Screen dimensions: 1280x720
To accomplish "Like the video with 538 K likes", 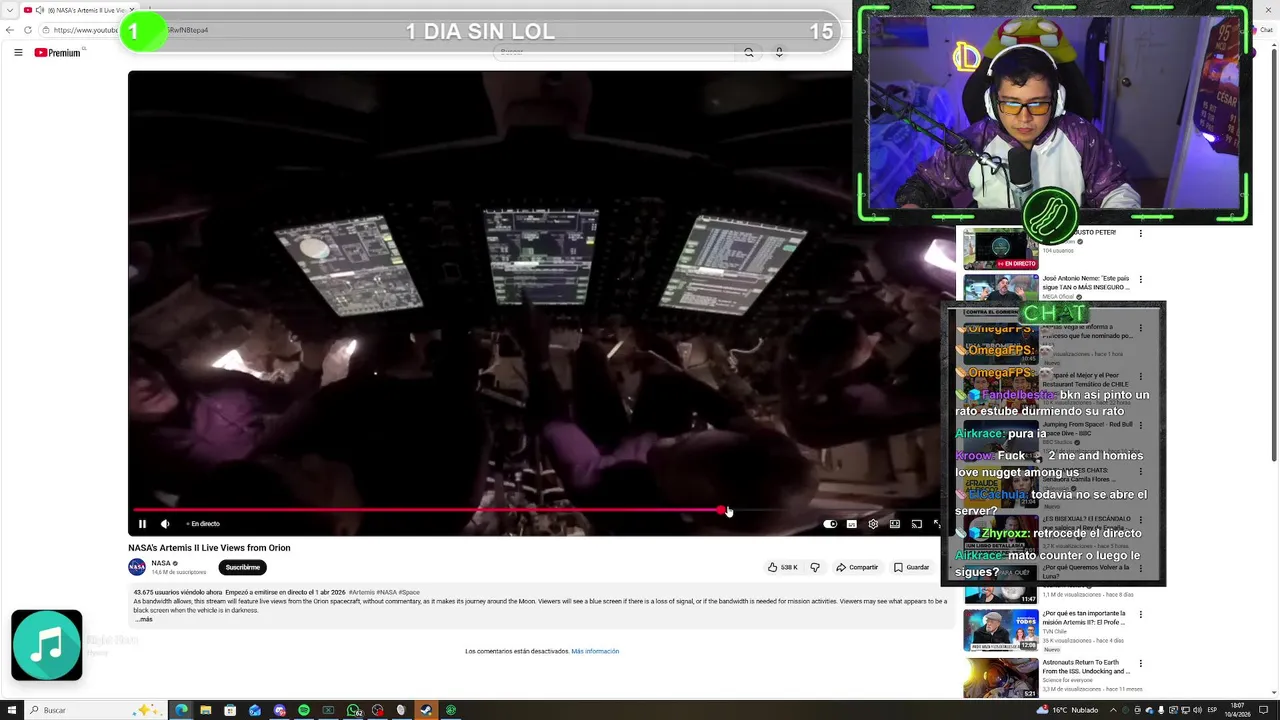I will [783, 567].
